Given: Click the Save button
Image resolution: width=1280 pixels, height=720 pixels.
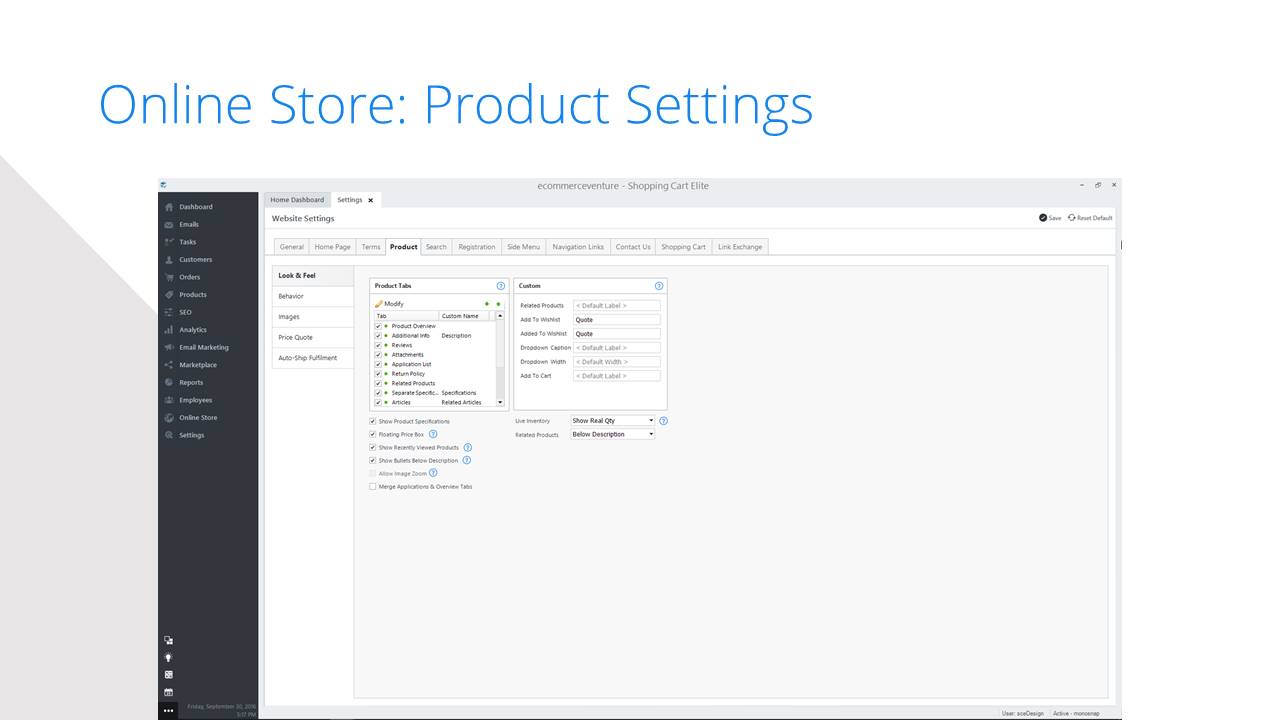Looking at the screenshot, I should tap(1050, 218).
